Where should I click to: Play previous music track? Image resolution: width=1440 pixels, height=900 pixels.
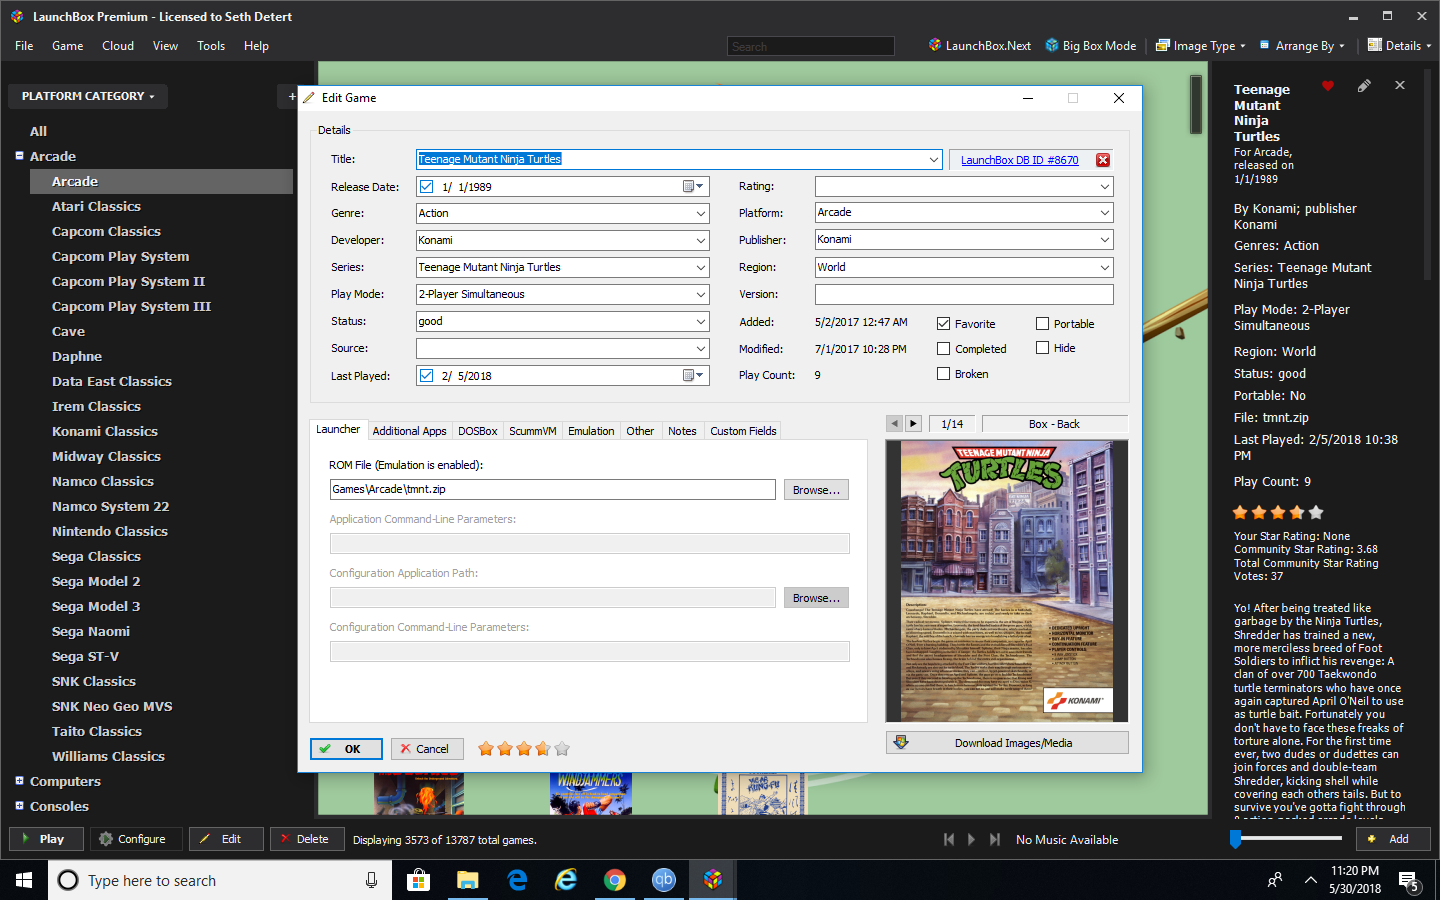pos(949,840)
